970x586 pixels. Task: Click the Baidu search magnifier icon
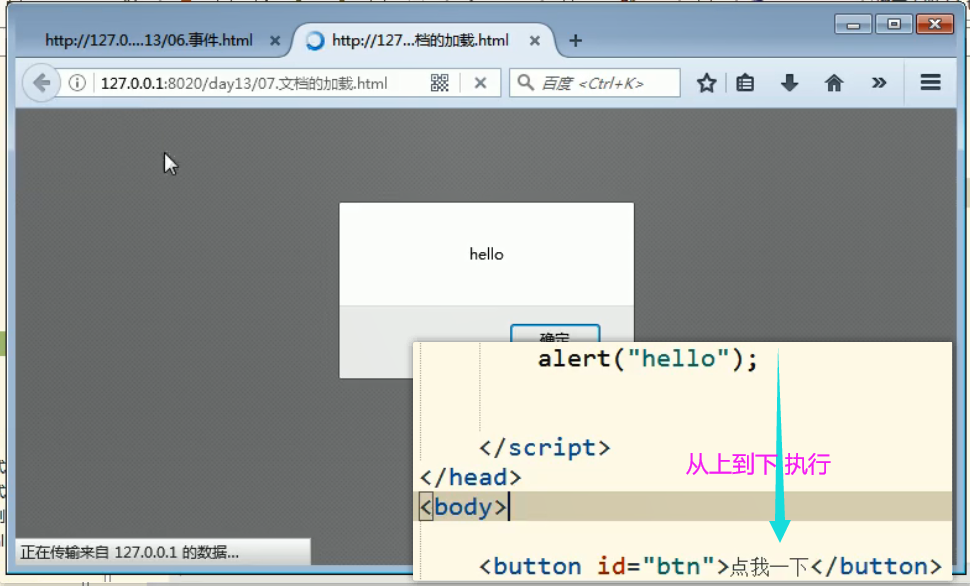pyautogui.click(x=525, y=82)
